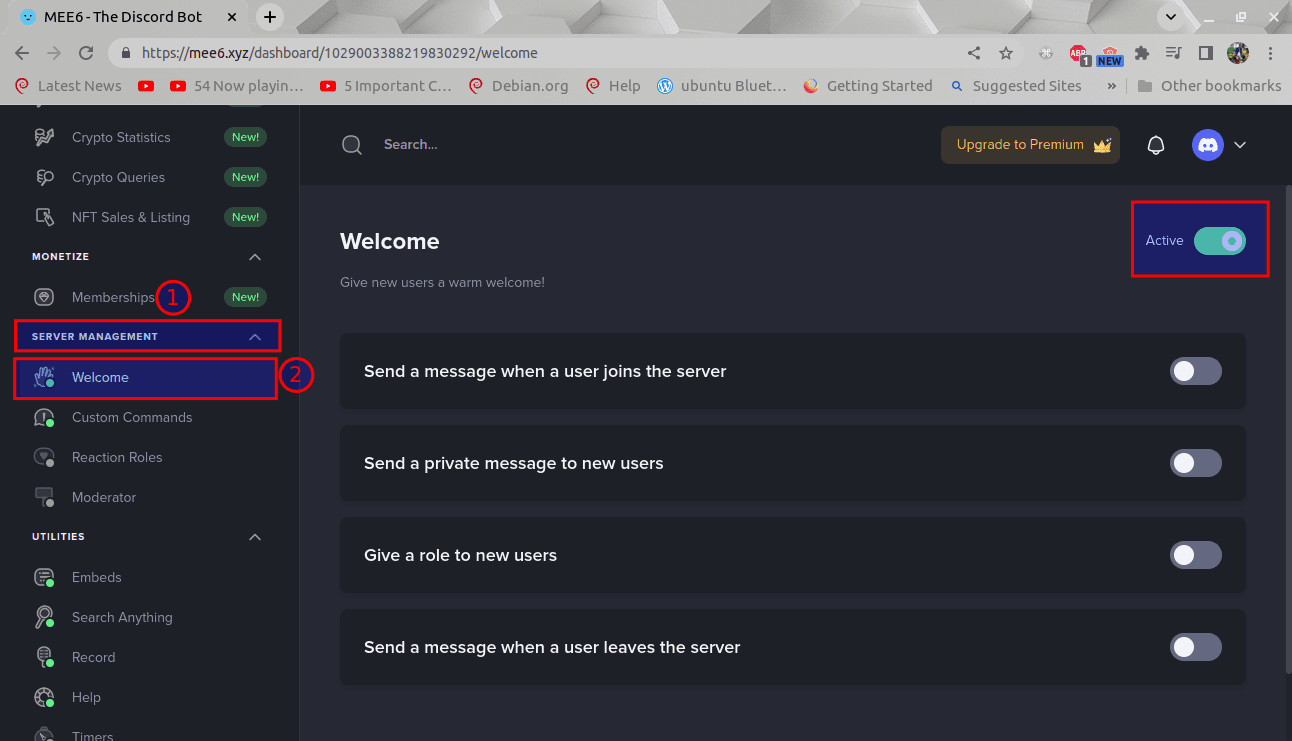Open Custom Commands in the sidebar

coord(132,417)
